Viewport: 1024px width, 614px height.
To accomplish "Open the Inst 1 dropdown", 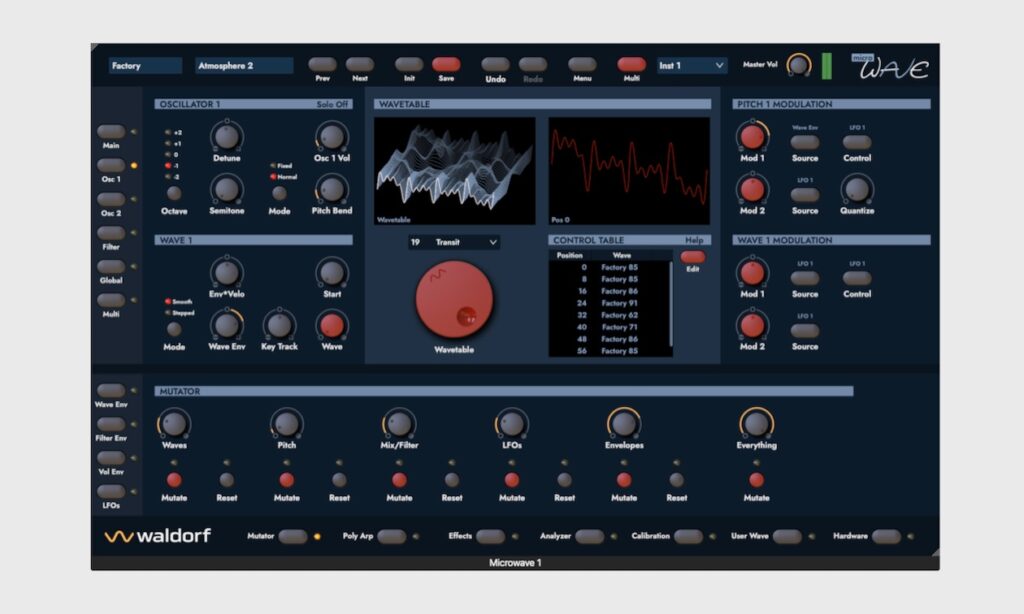I will pyautogui.click(x=691, y=65).
